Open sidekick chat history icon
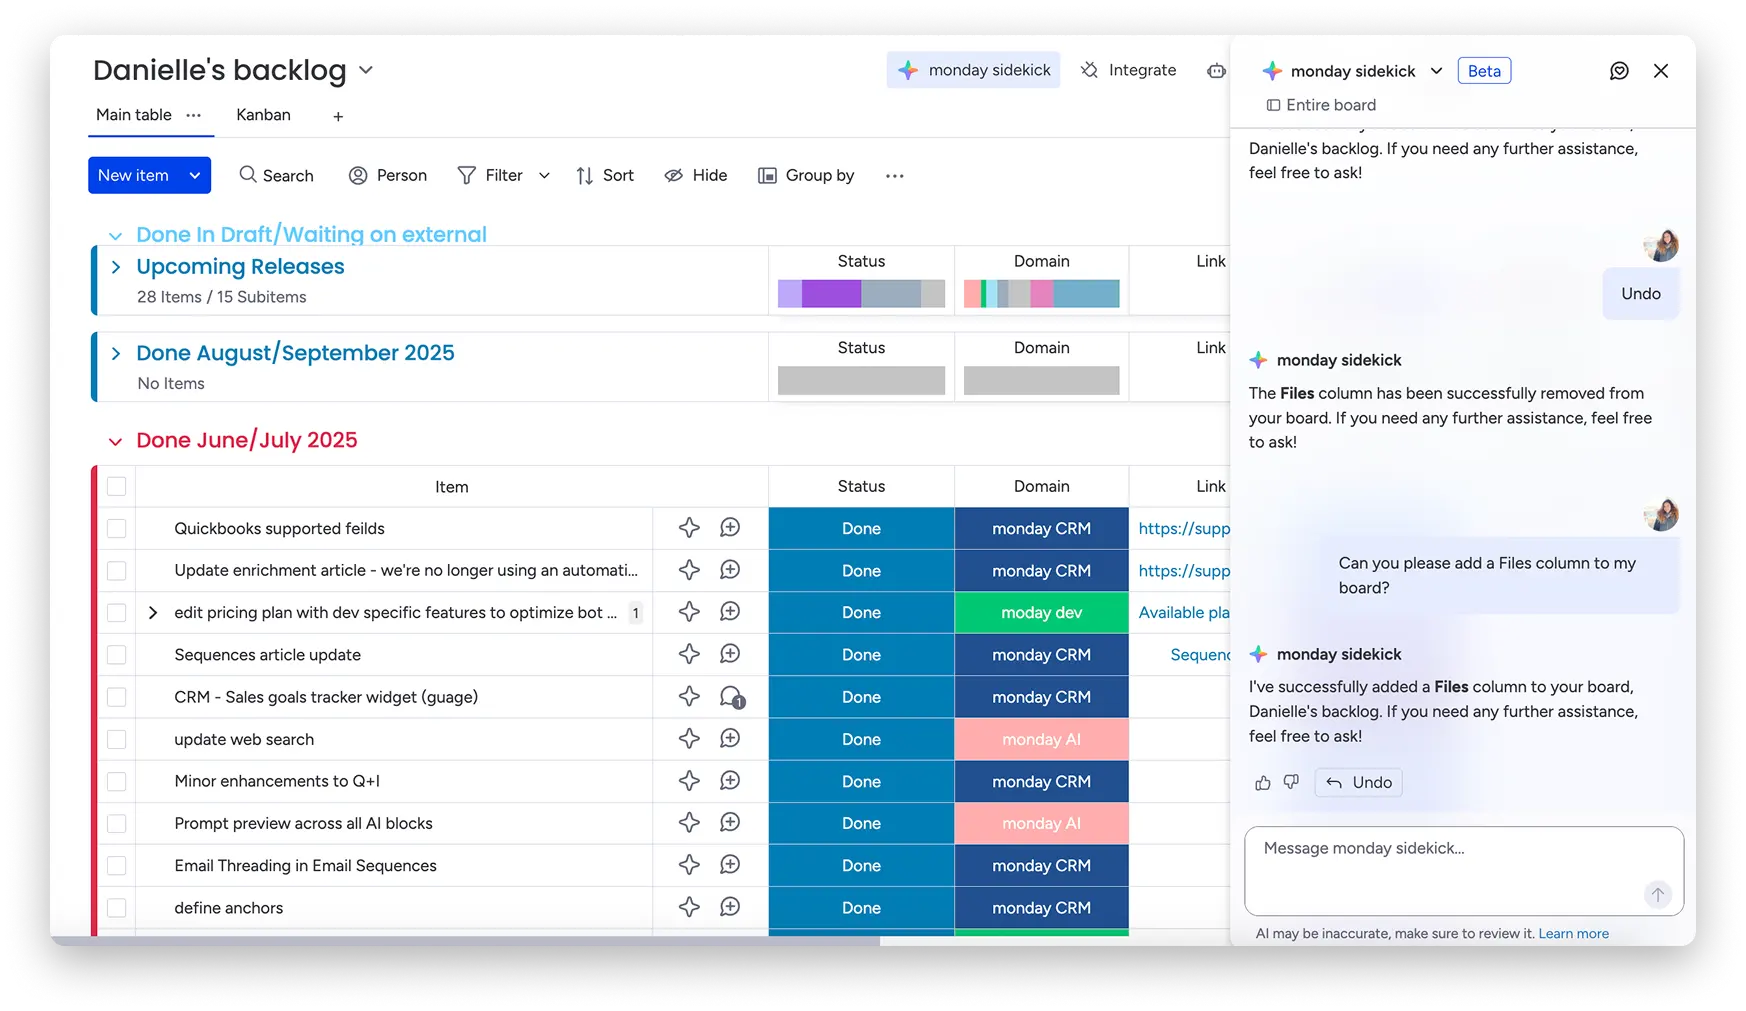This screenshot has width=1746, height=1011. point(1619,70)
